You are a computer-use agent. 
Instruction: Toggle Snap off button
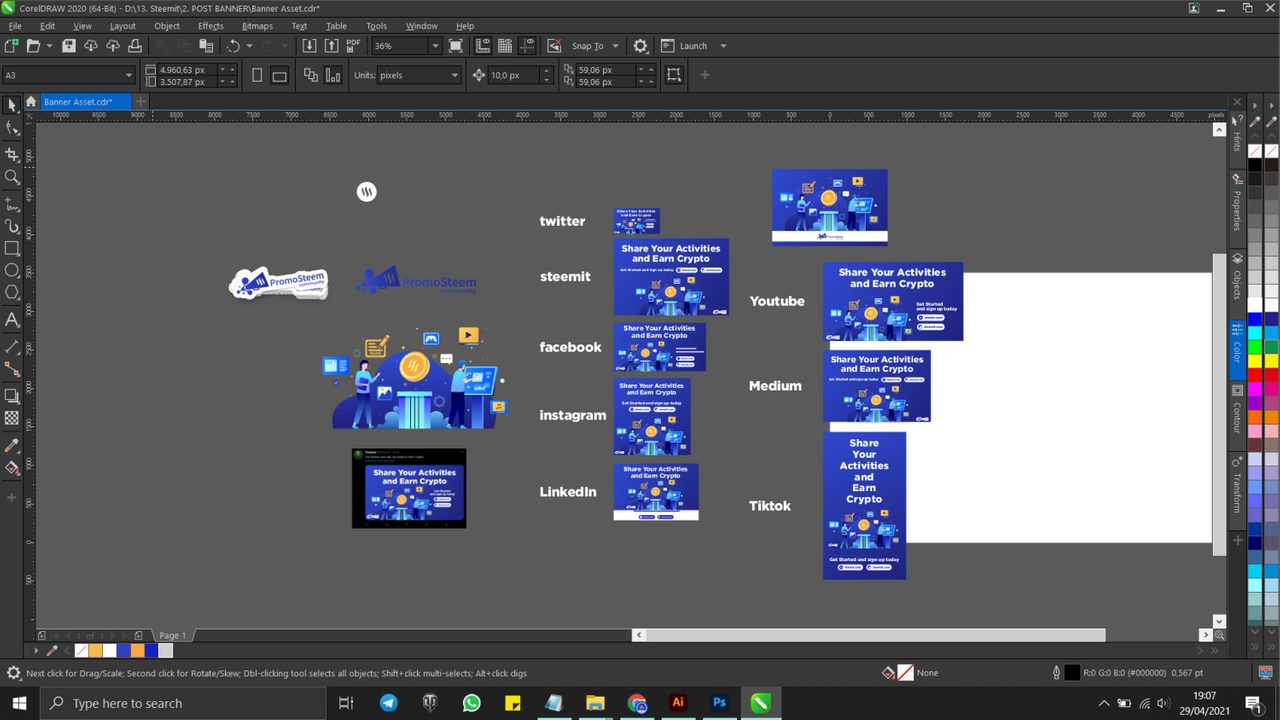[554, 46]
